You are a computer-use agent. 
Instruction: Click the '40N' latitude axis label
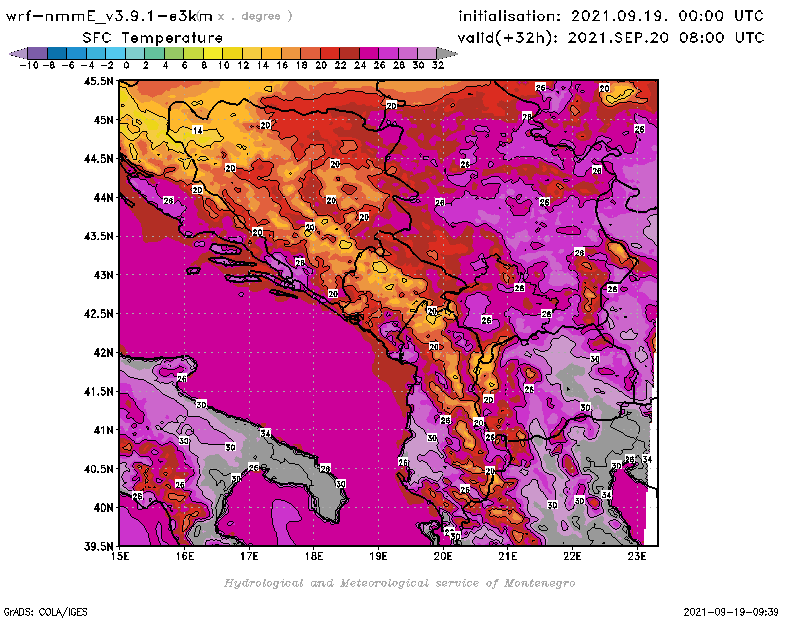104,508
